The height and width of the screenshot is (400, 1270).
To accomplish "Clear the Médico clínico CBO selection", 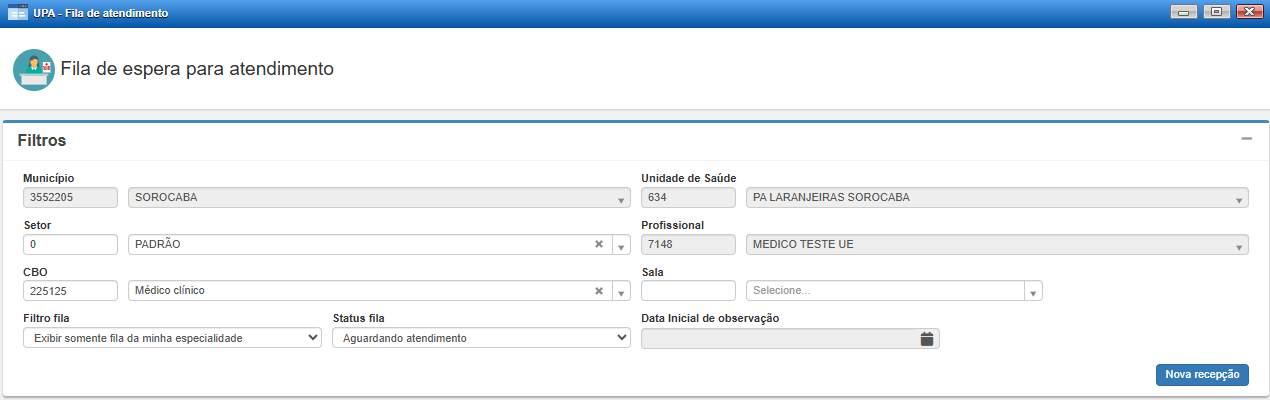I will pos(599,291).
